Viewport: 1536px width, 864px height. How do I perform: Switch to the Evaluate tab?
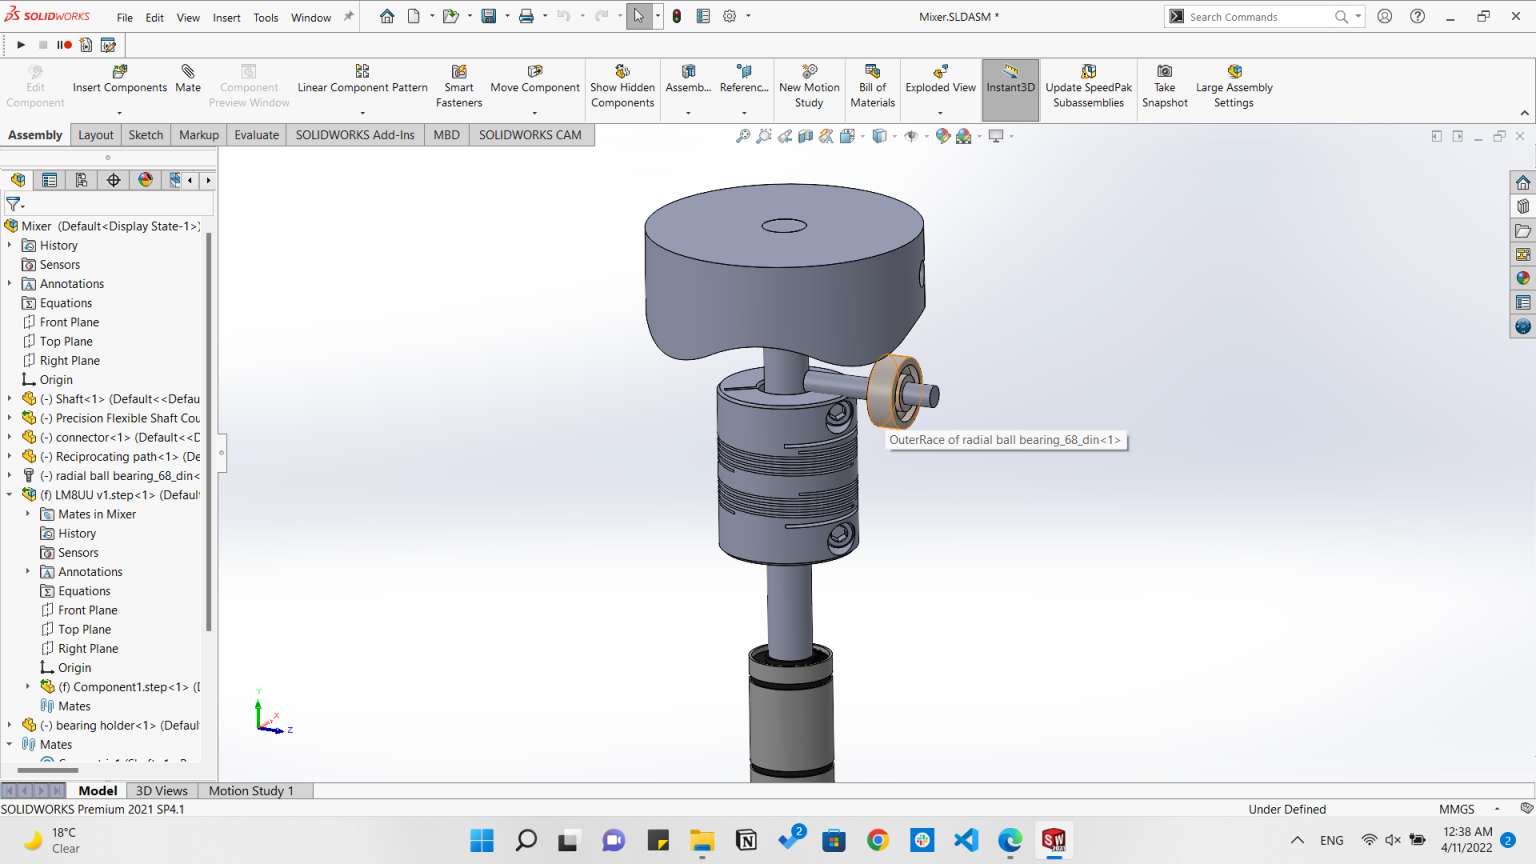[257, 135]
